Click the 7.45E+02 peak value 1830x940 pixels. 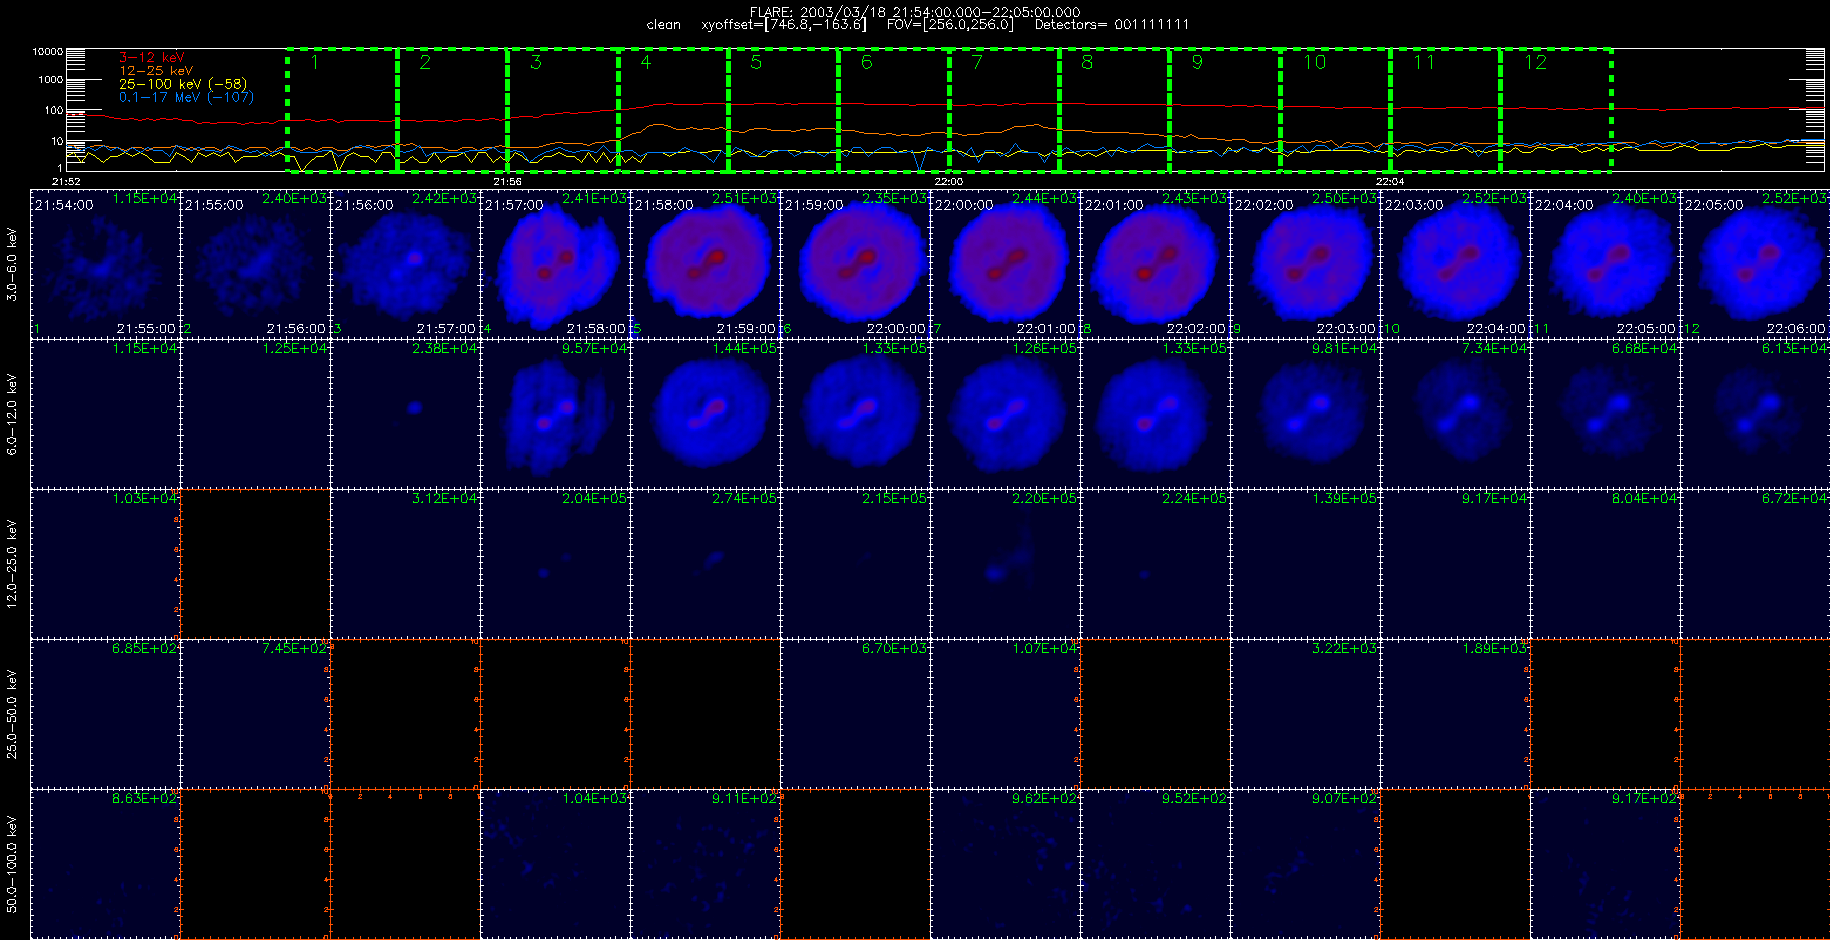(295, 649)
